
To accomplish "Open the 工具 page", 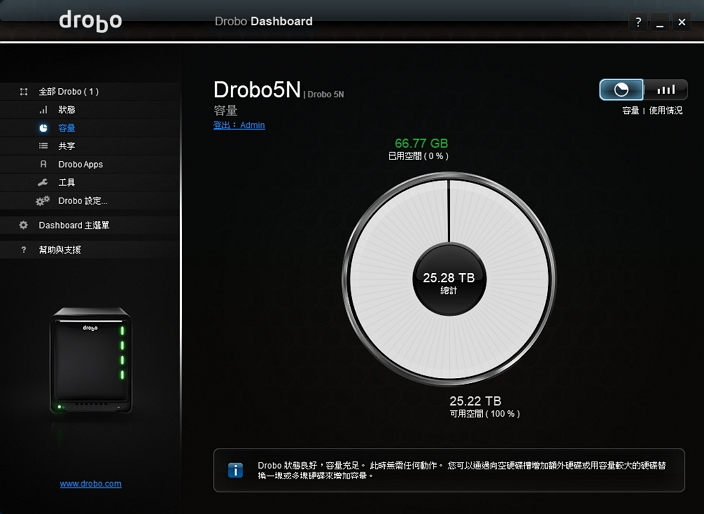I will pyautogui.click(x=90, y=182).
